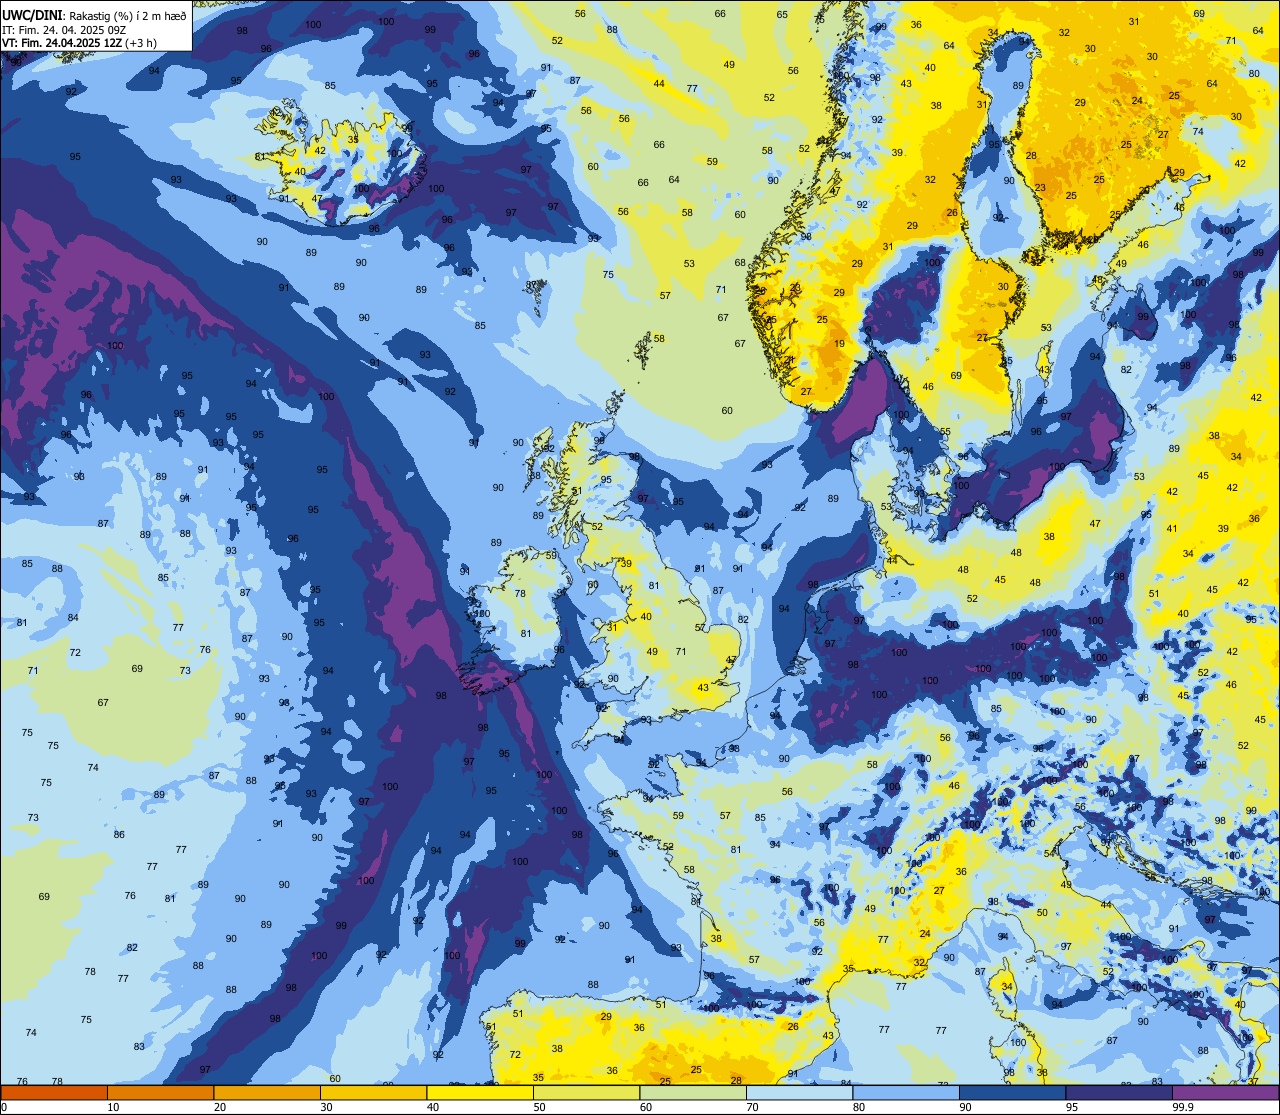The width and height of the screenshot is (1280, 1115).
Task: Click the legend label '60' under the color bar
Action: 646,1107
